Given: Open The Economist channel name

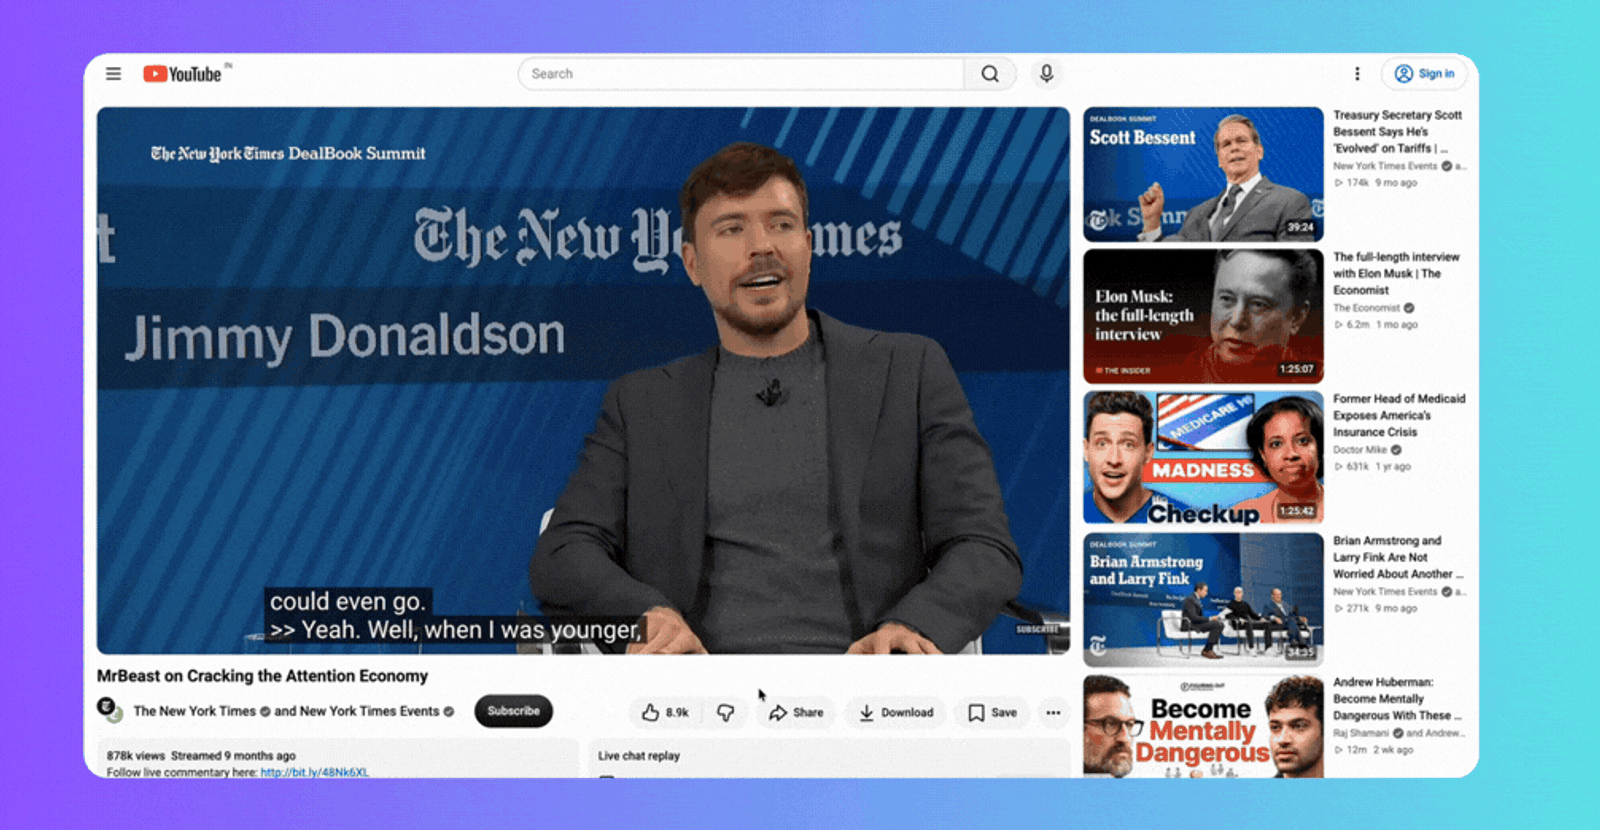Looking at the screenshot, I should [x=1366, y=308].
